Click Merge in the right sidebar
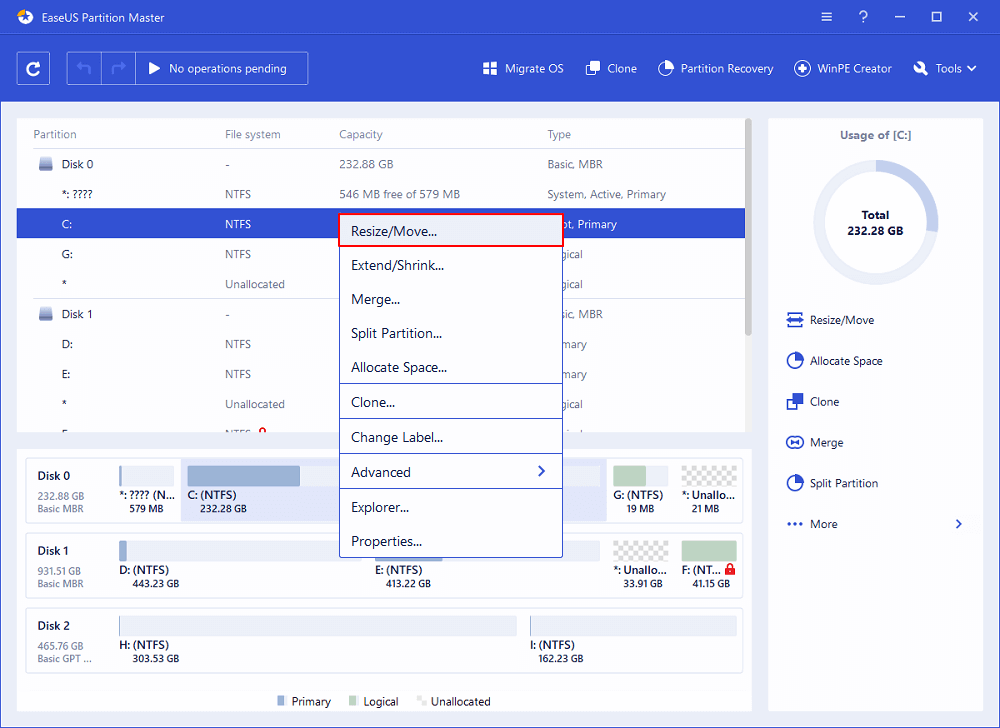Viewport: 1000px width, 728px height. pos(814,442)
